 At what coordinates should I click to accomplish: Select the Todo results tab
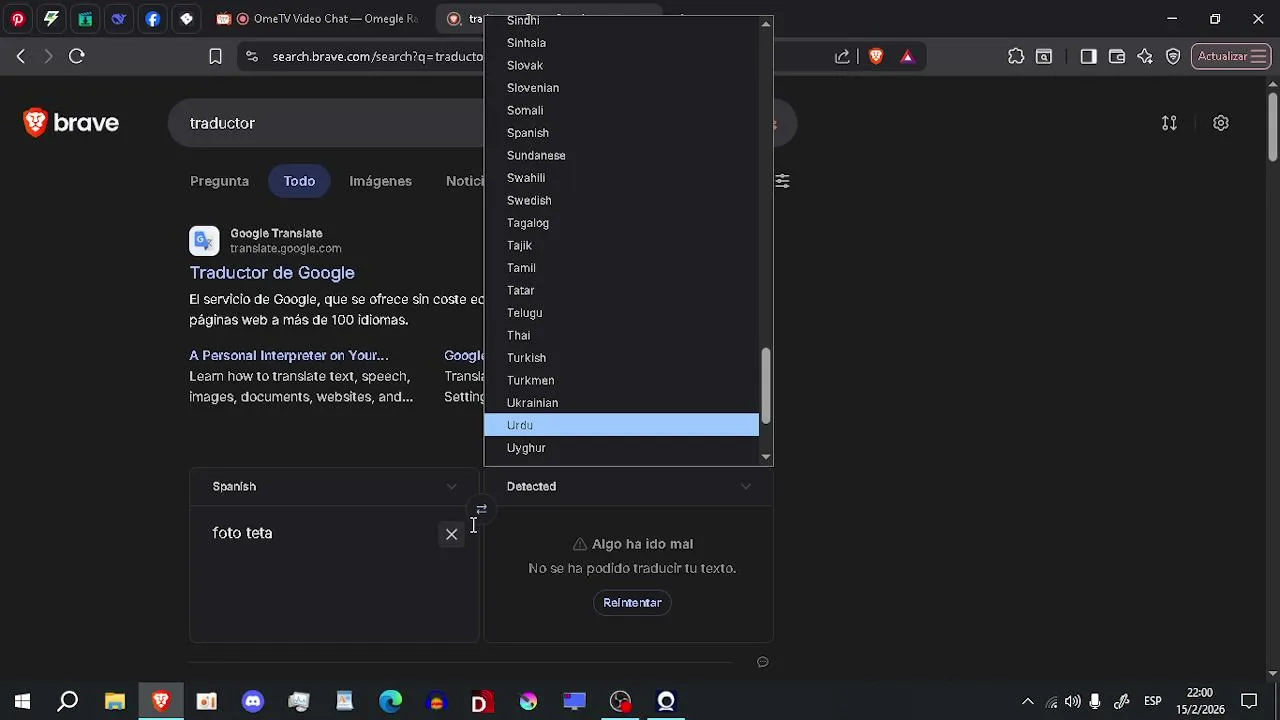click(x=299, y=181)
